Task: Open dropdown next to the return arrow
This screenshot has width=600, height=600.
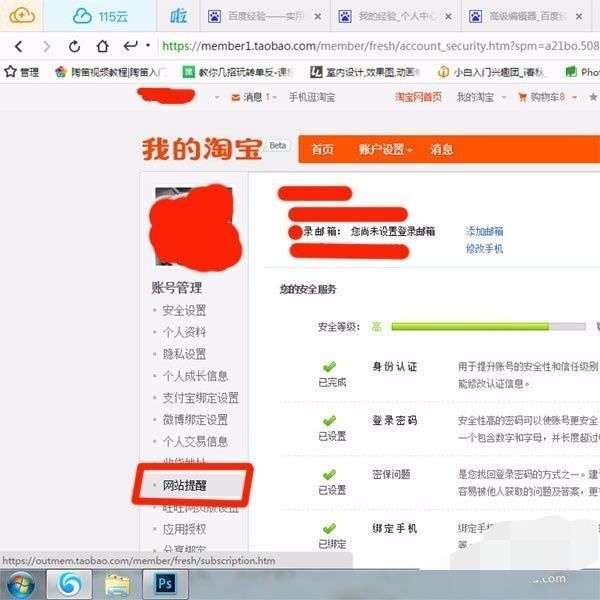Action: [x=148, y=46]
